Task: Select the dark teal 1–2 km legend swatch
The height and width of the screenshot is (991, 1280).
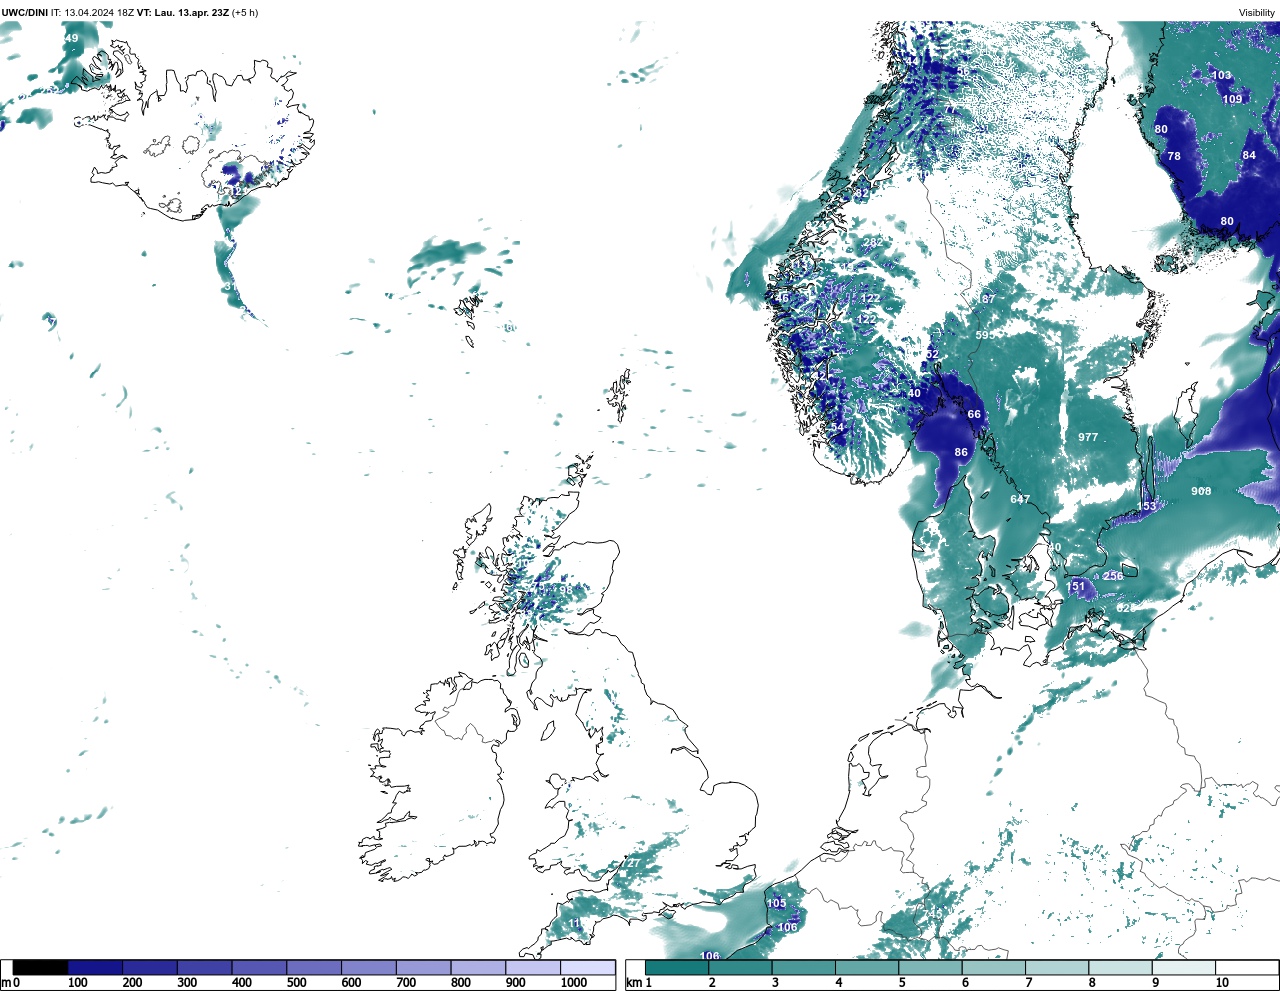Action: tap(677, 967)
